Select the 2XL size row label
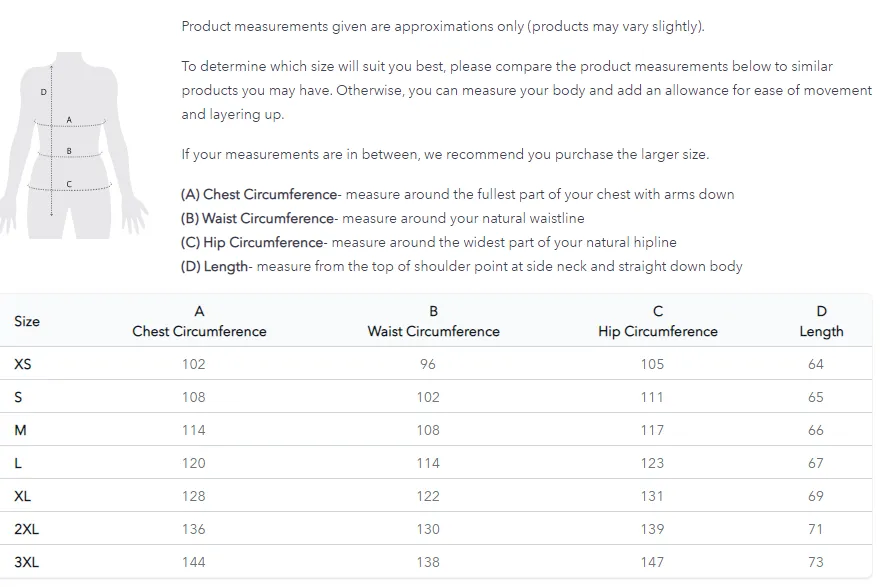 pos(27,529)
